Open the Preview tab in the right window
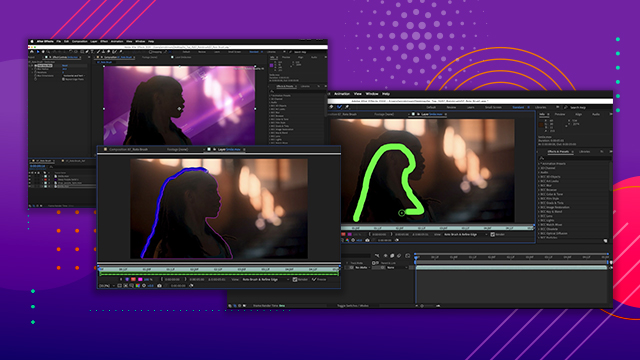Screen dimensions: 640x360 pyautogui.click(x=560, y=114)
